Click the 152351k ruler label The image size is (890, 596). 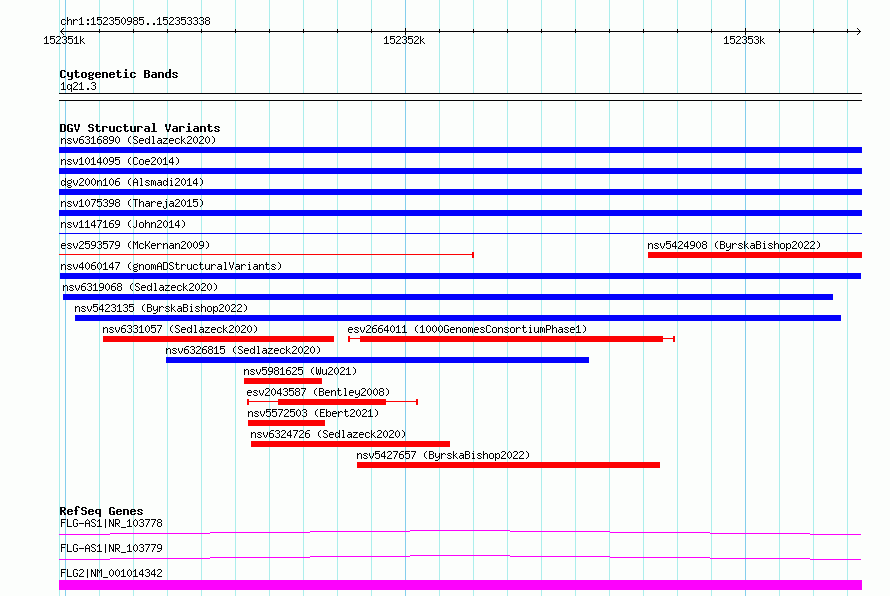point(64,40)
